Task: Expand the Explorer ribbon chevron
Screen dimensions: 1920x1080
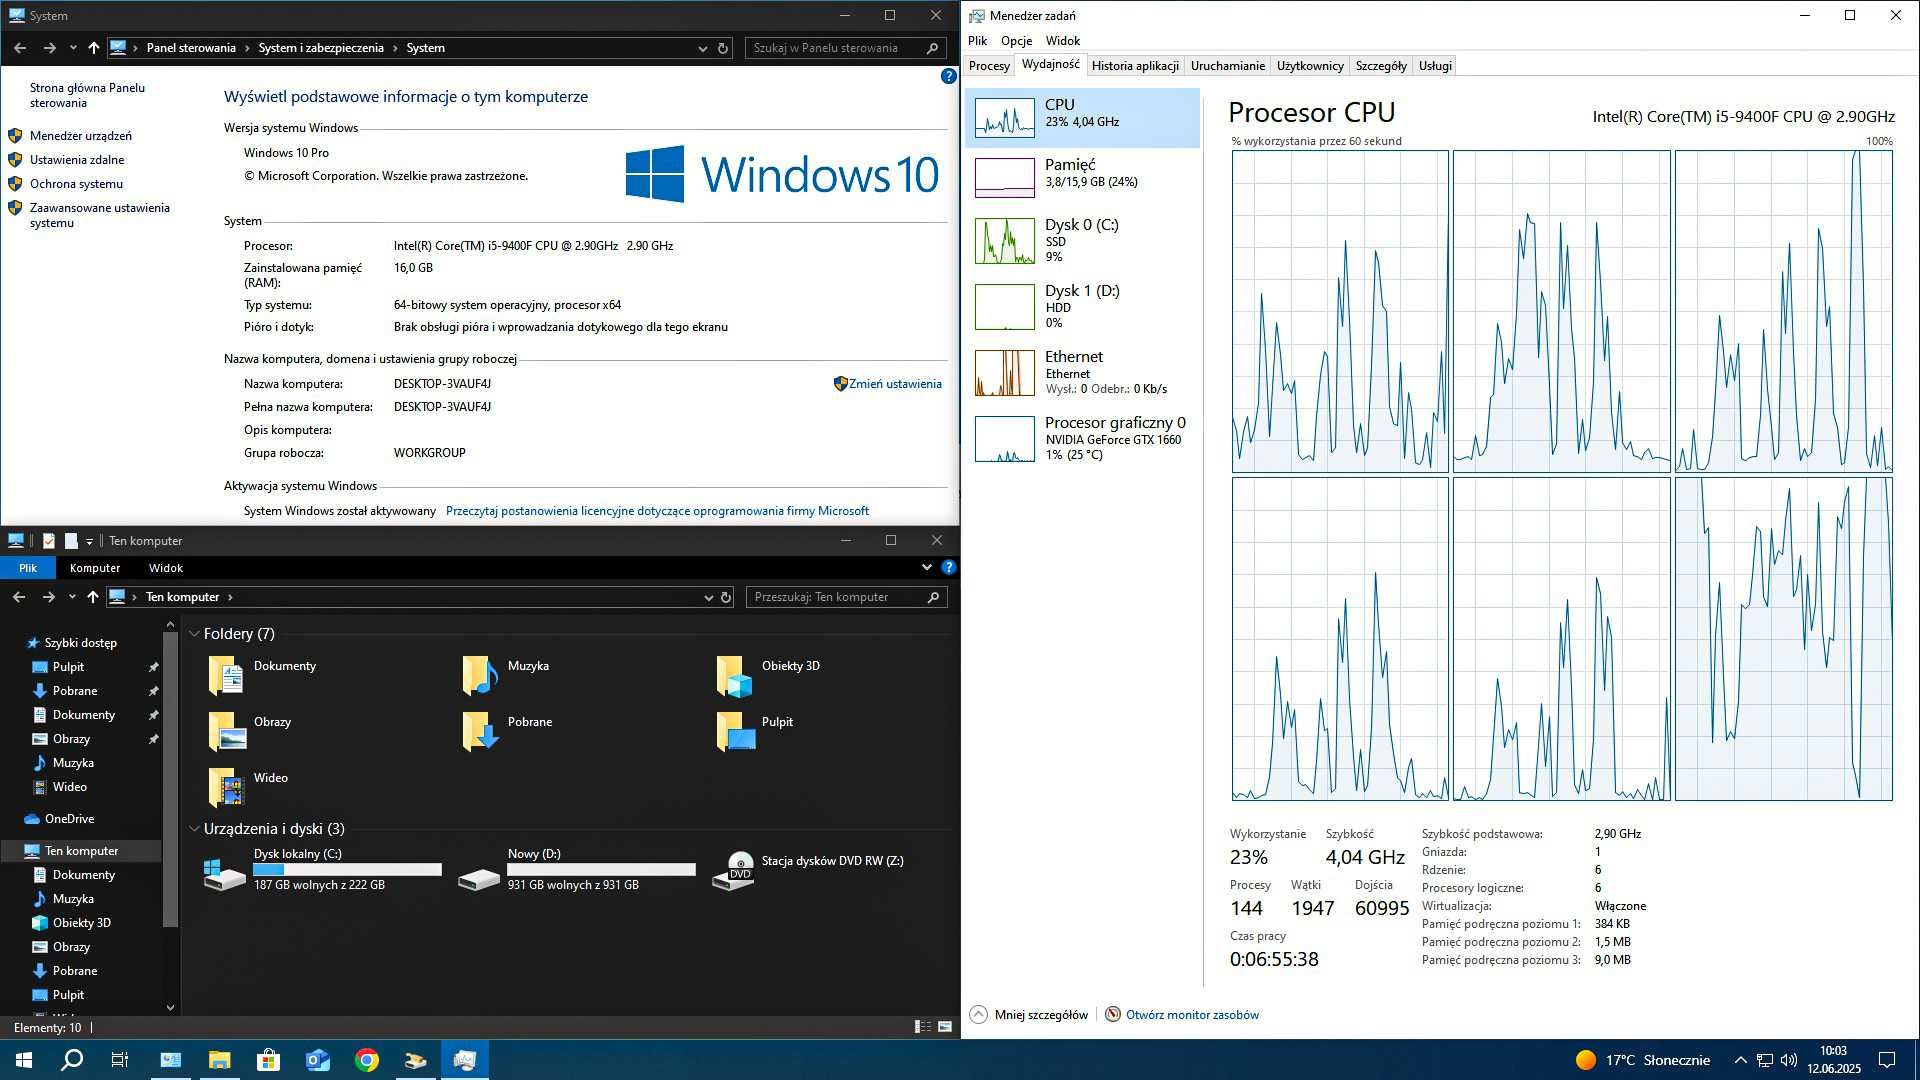Action: pyautogui.click(x=926, y=567)
